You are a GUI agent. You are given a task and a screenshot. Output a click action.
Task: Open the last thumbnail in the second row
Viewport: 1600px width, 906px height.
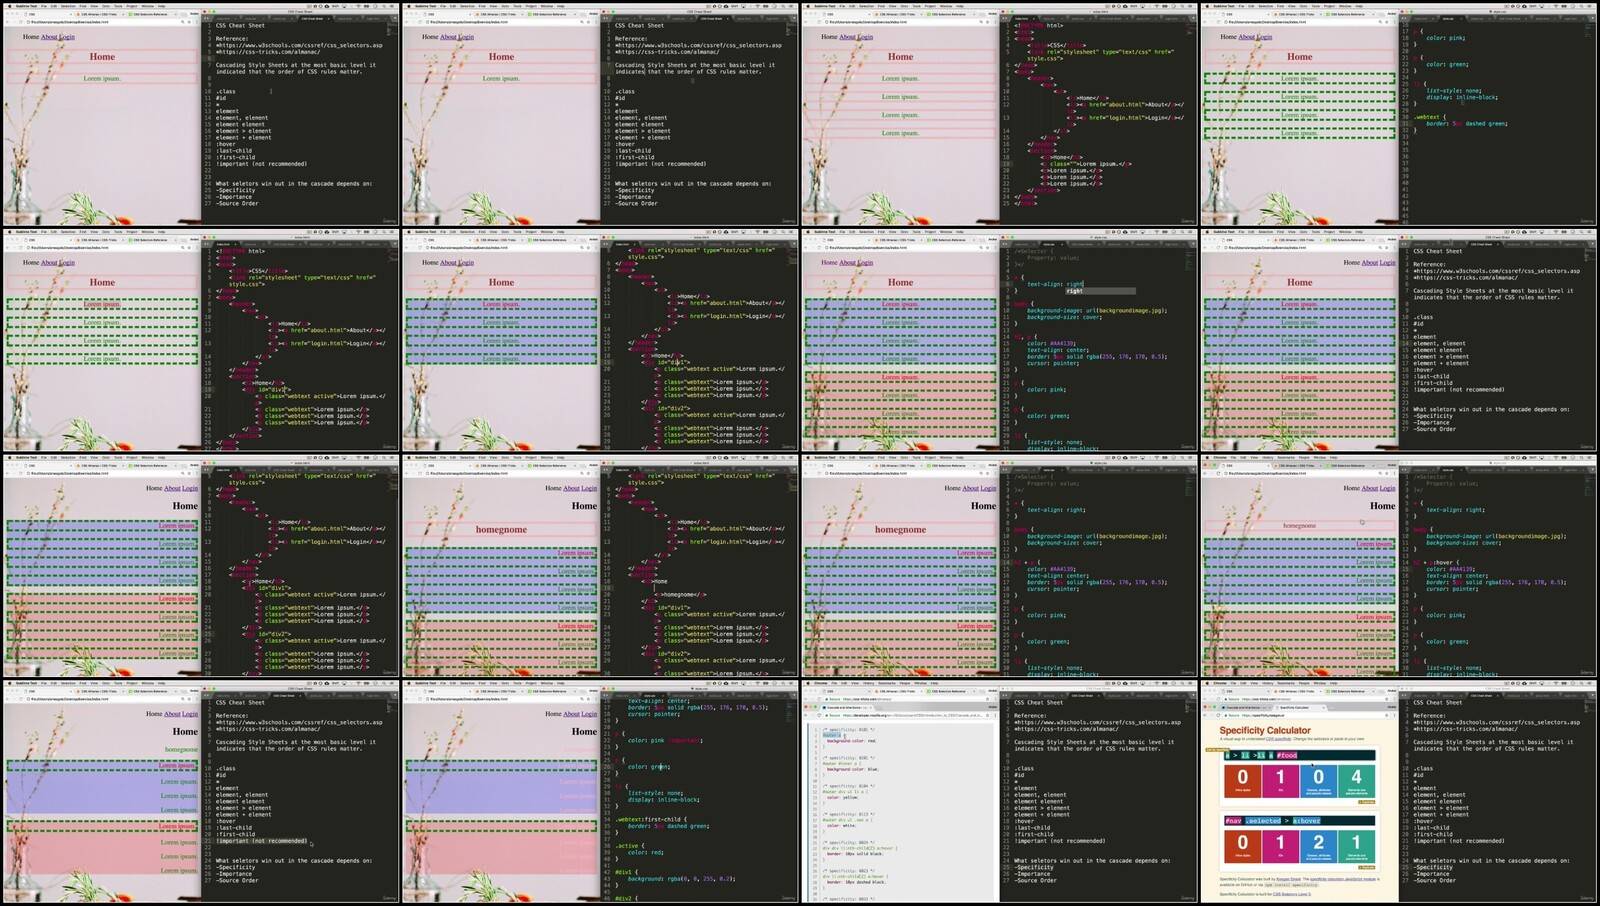pos(1398,340)
